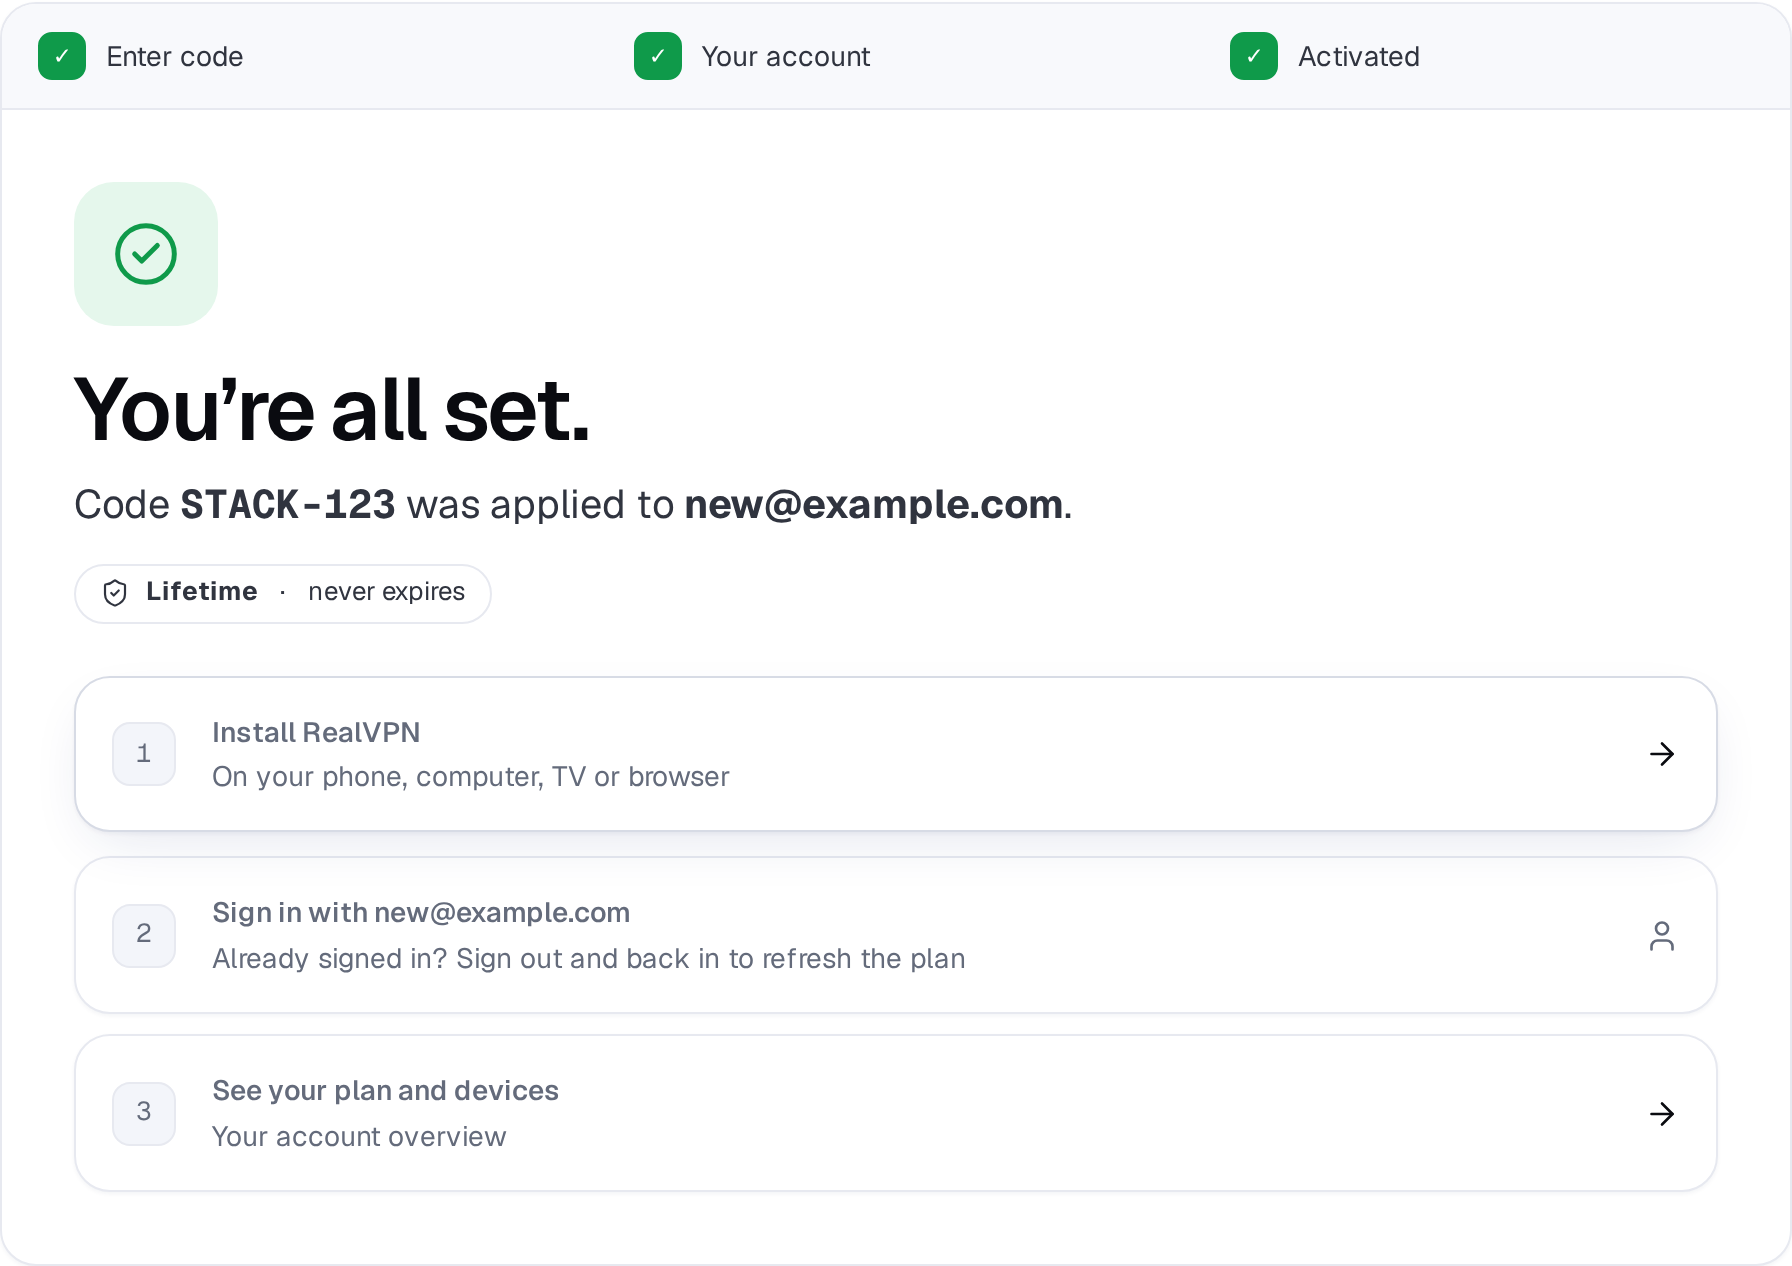Open the Install RealVPN link
The width and height of the screenshot is (1792, 1266).
coord(896,754)
